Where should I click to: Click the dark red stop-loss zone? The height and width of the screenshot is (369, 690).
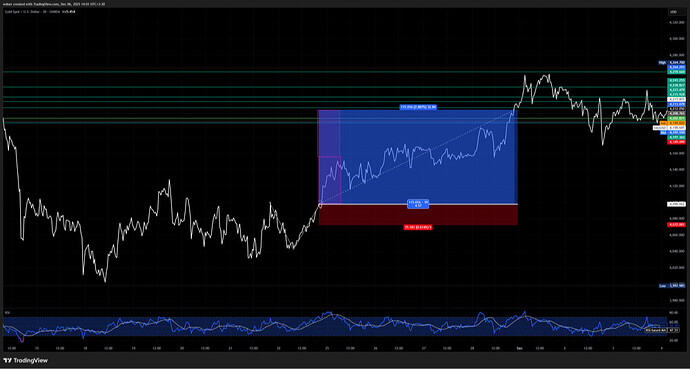[x=418, y=215]
